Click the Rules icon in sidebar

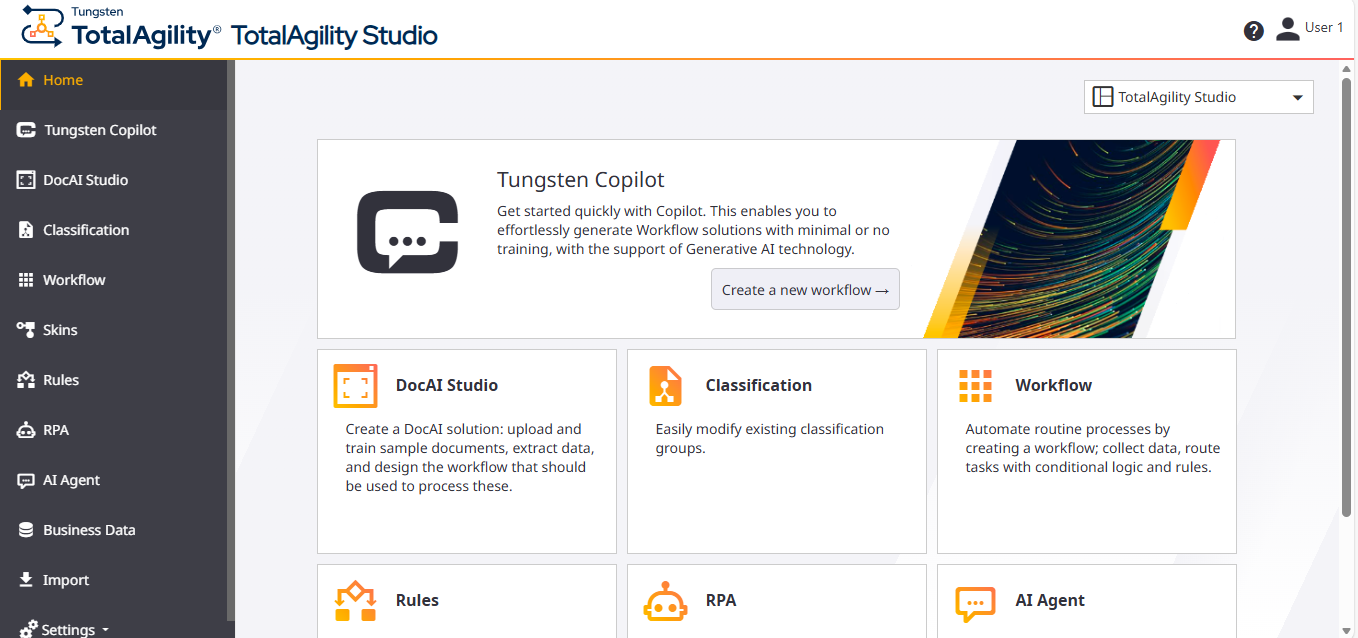(x=26, y=380)
